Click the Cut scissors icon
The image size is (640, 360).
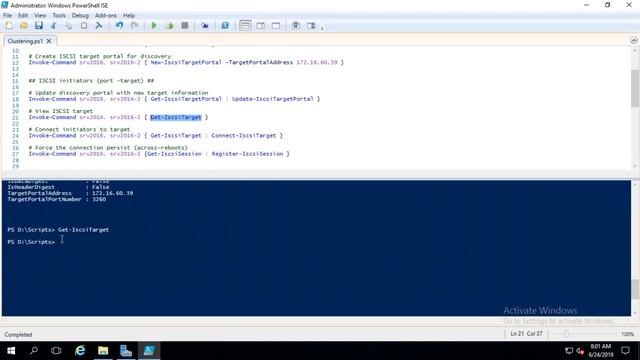[x=53, y=26]
